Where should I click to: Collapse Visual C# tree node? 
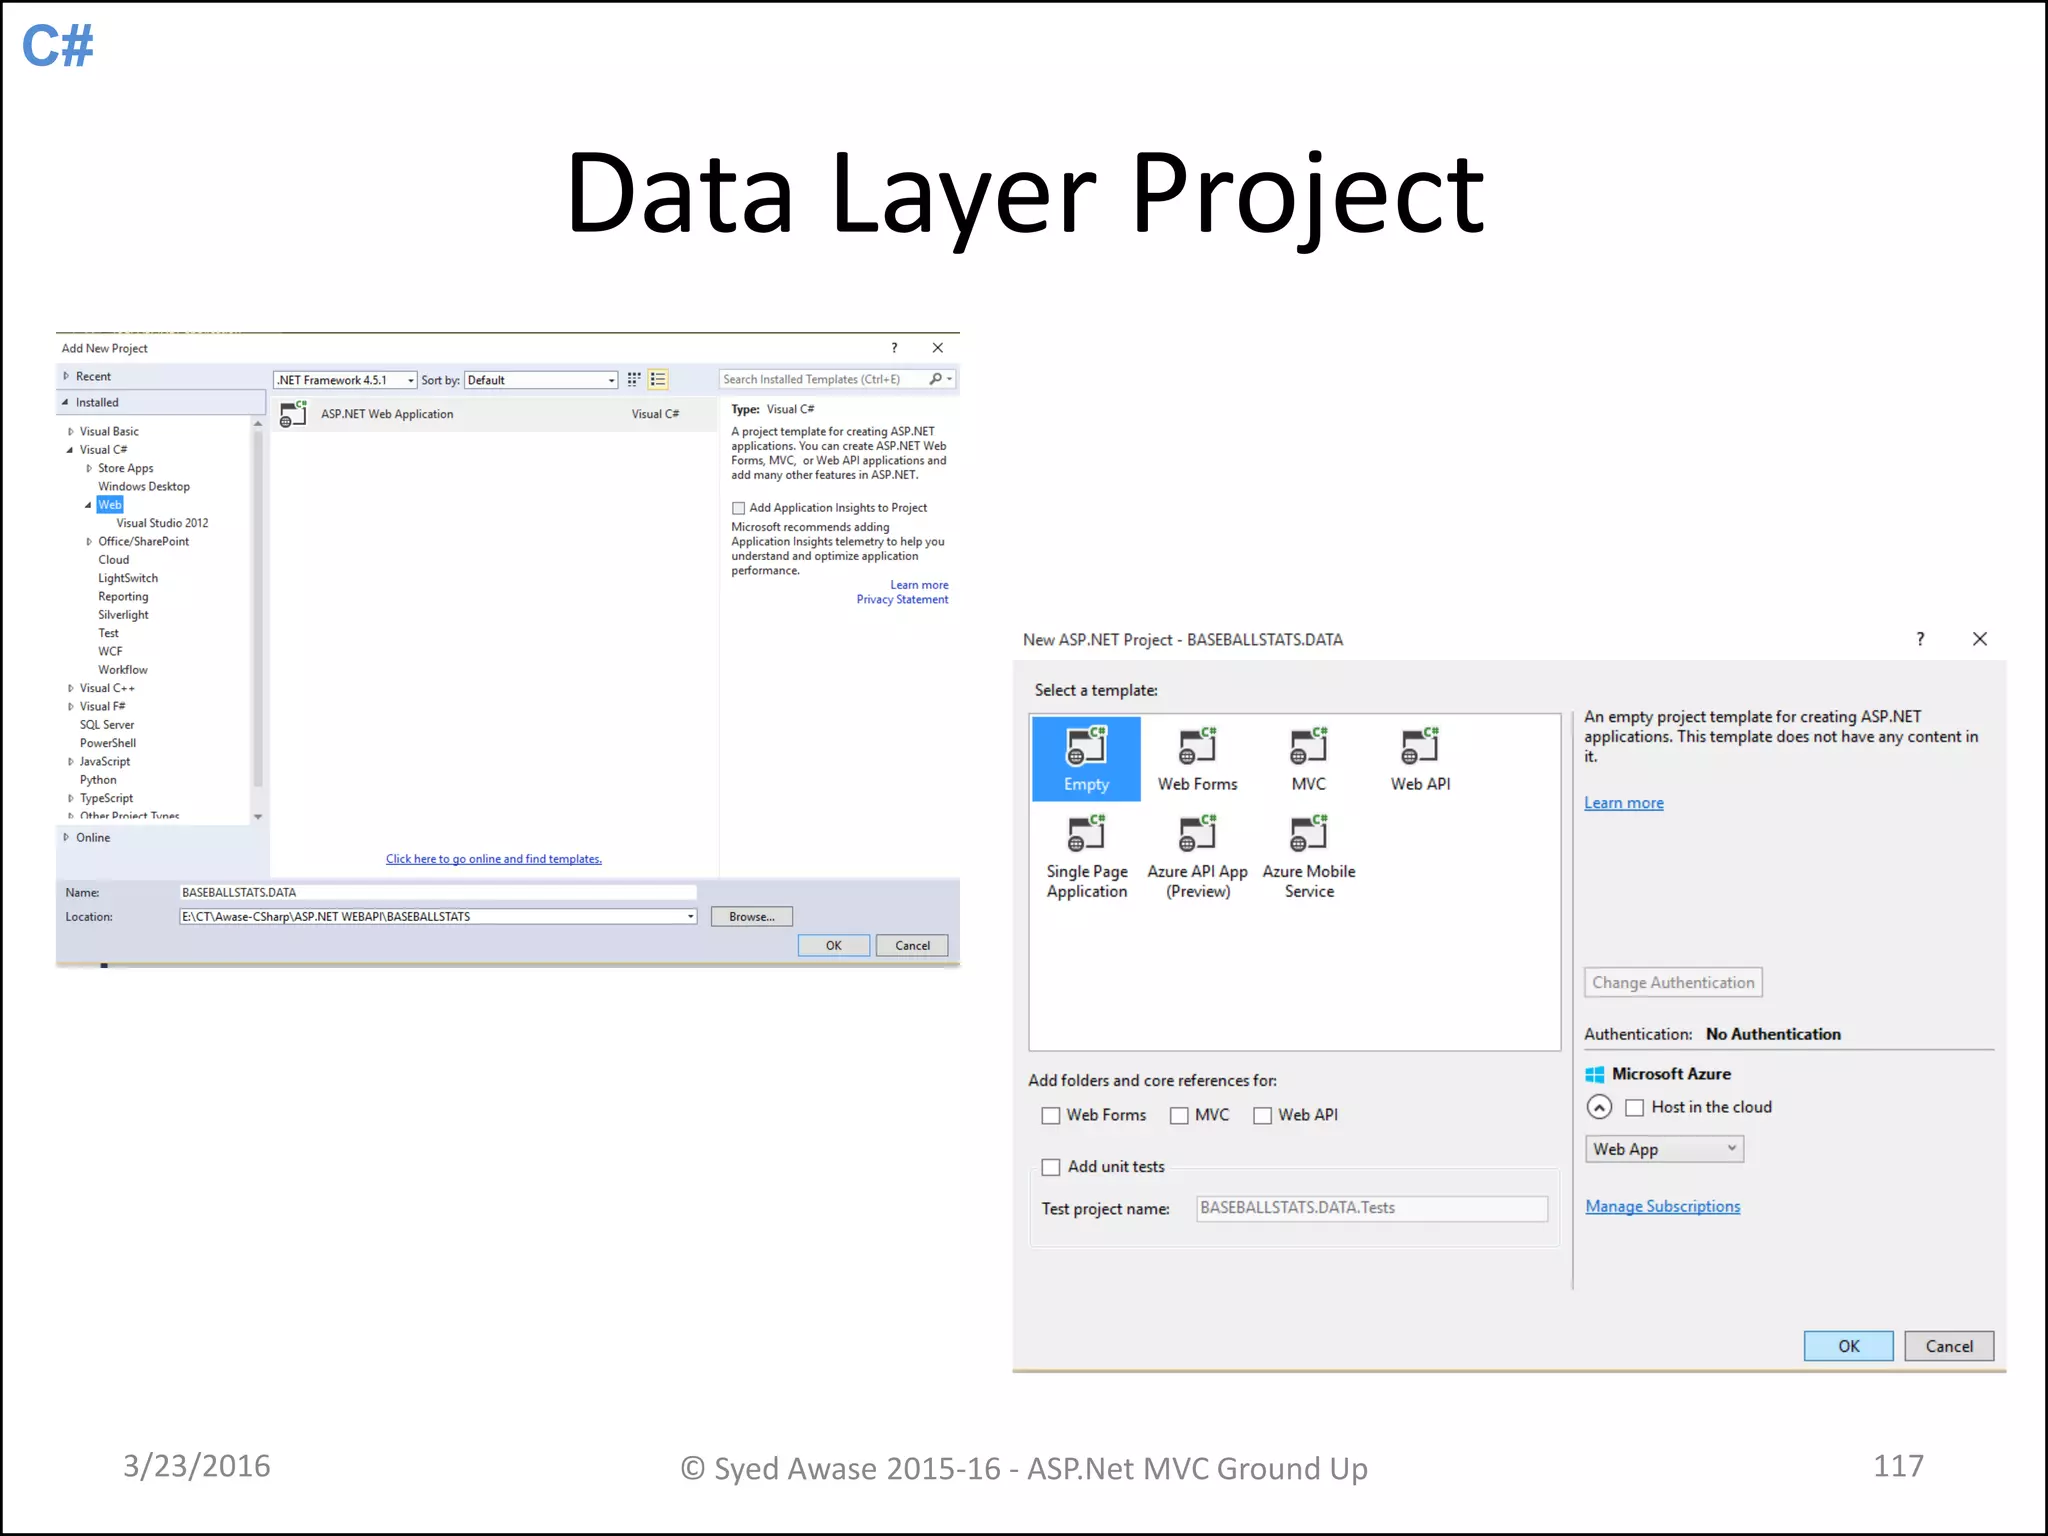[70, 450]
